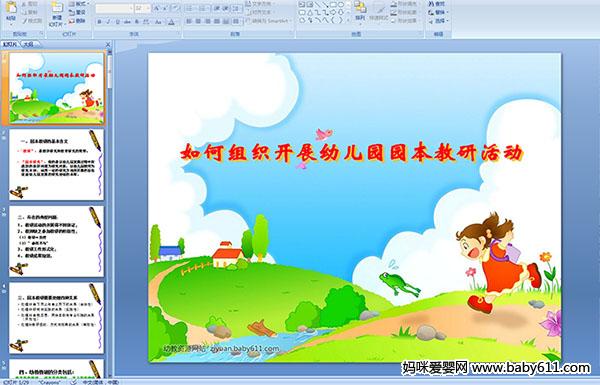This screenshot has width=600, height=385.
Task: Switch to the Outline tab in left pane
Action: pos(28,44)
